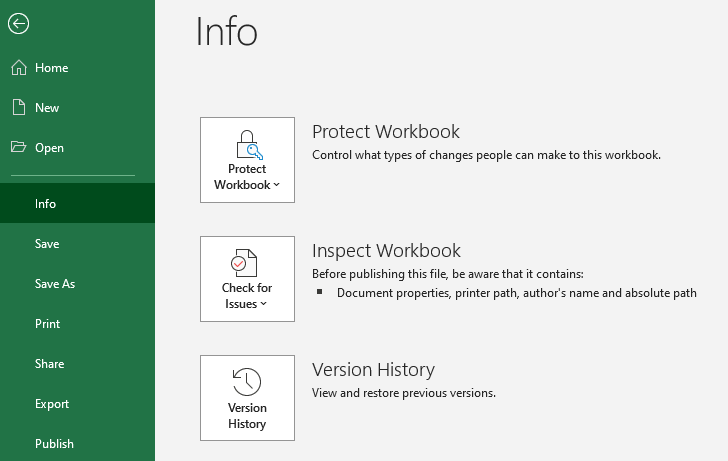Open the Export options
728x461 pixels.
pyautogui.click(x=78, y=403)
